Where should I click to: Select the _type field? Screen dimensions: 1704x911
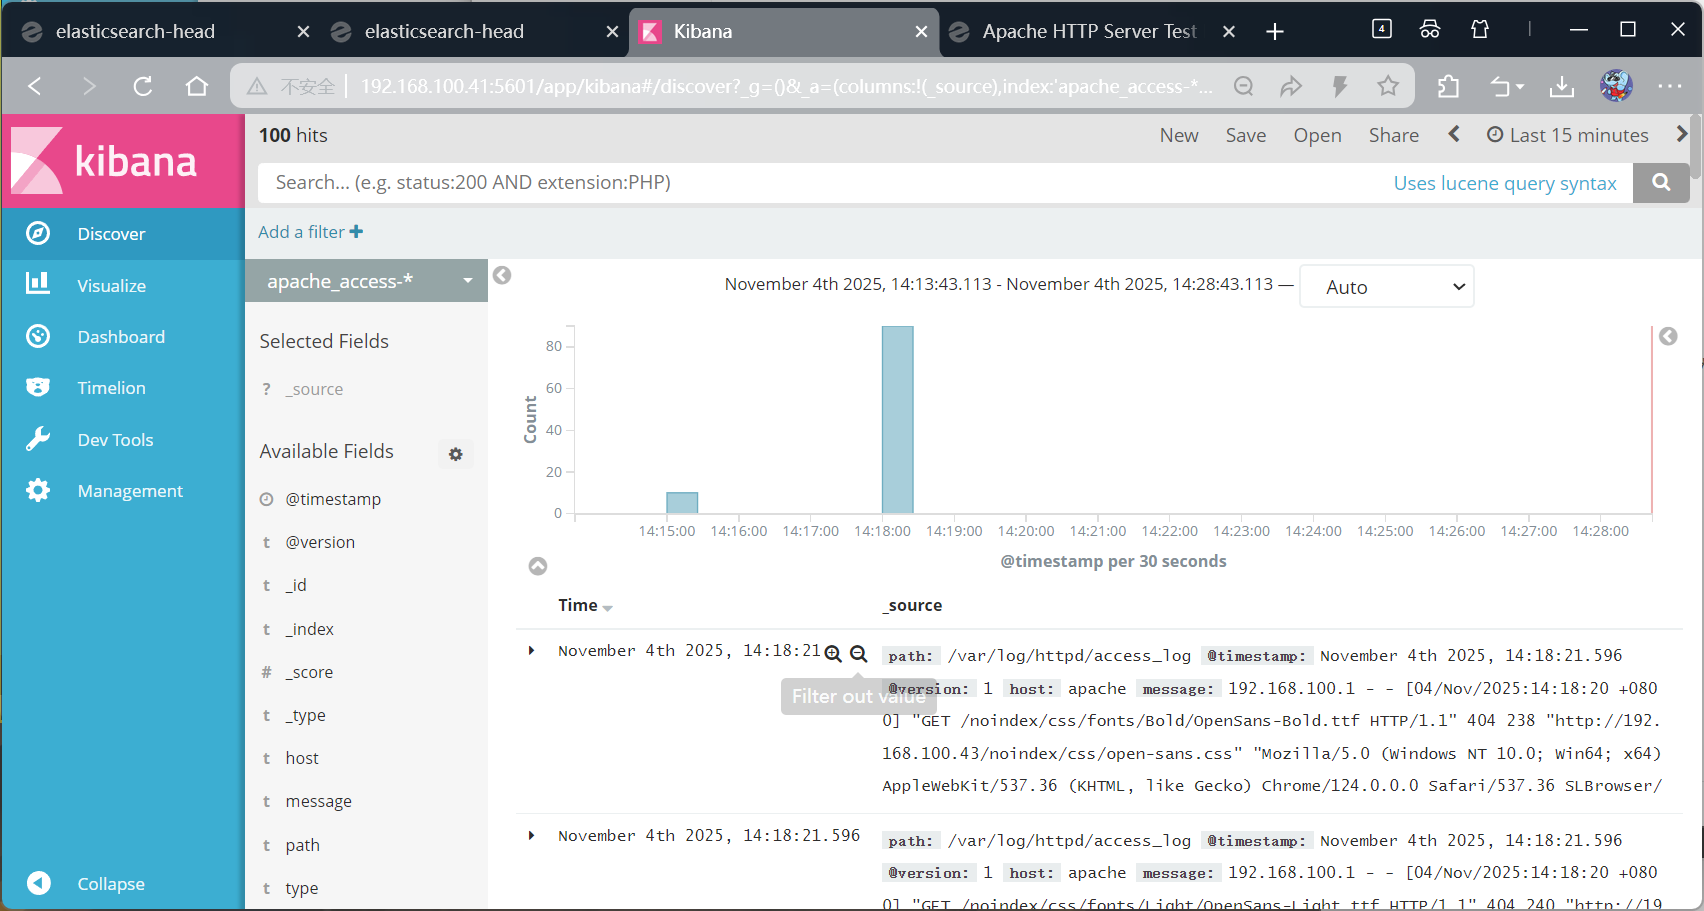coord(305,715)
